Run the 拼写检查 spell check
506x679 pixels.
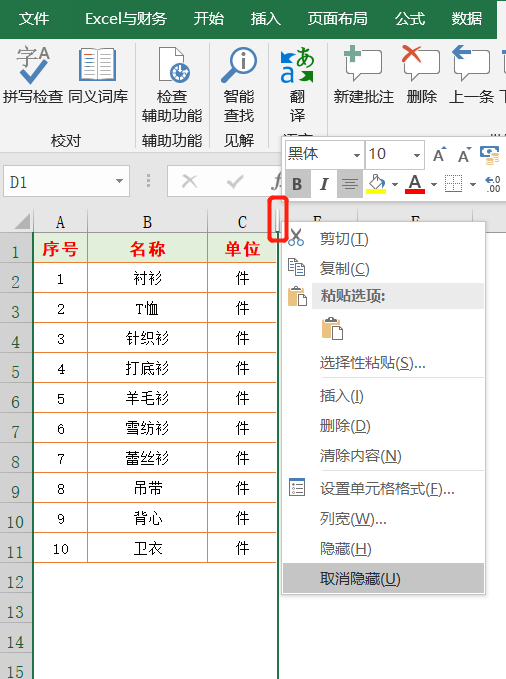coord(33,75)
